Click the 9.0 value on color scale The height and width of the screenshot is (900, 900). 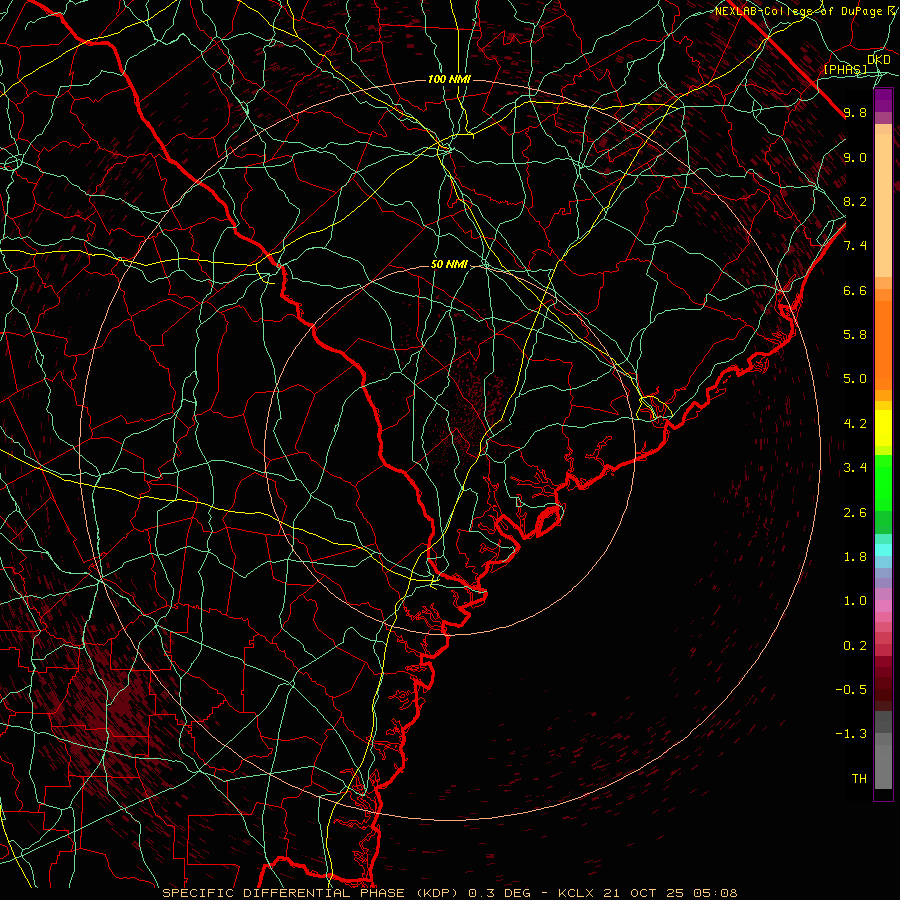(x=855, y=157)
